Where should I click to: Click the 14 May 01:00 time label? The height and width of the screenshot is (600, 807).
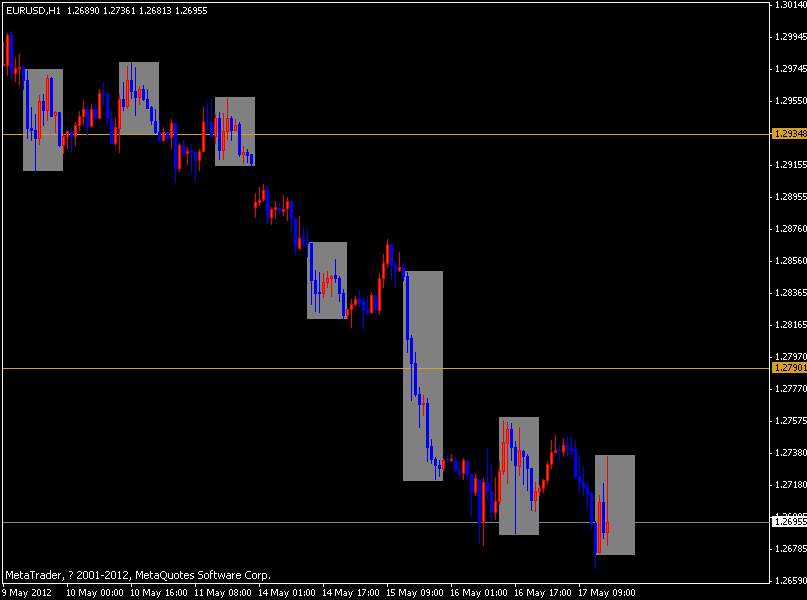click(x=287, y=592)
